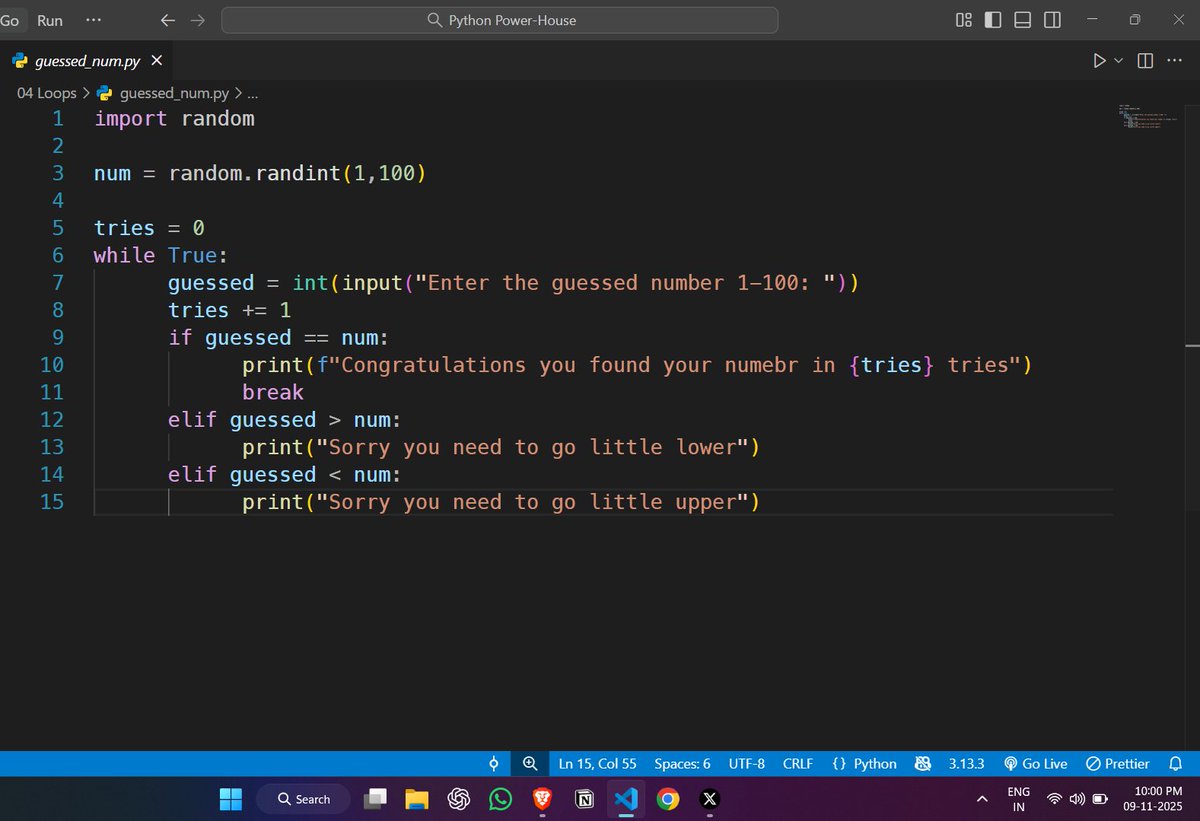The image size is (1200, 821).
Task: Click the volume speaker icon
Action: [x=1077, y=799]
